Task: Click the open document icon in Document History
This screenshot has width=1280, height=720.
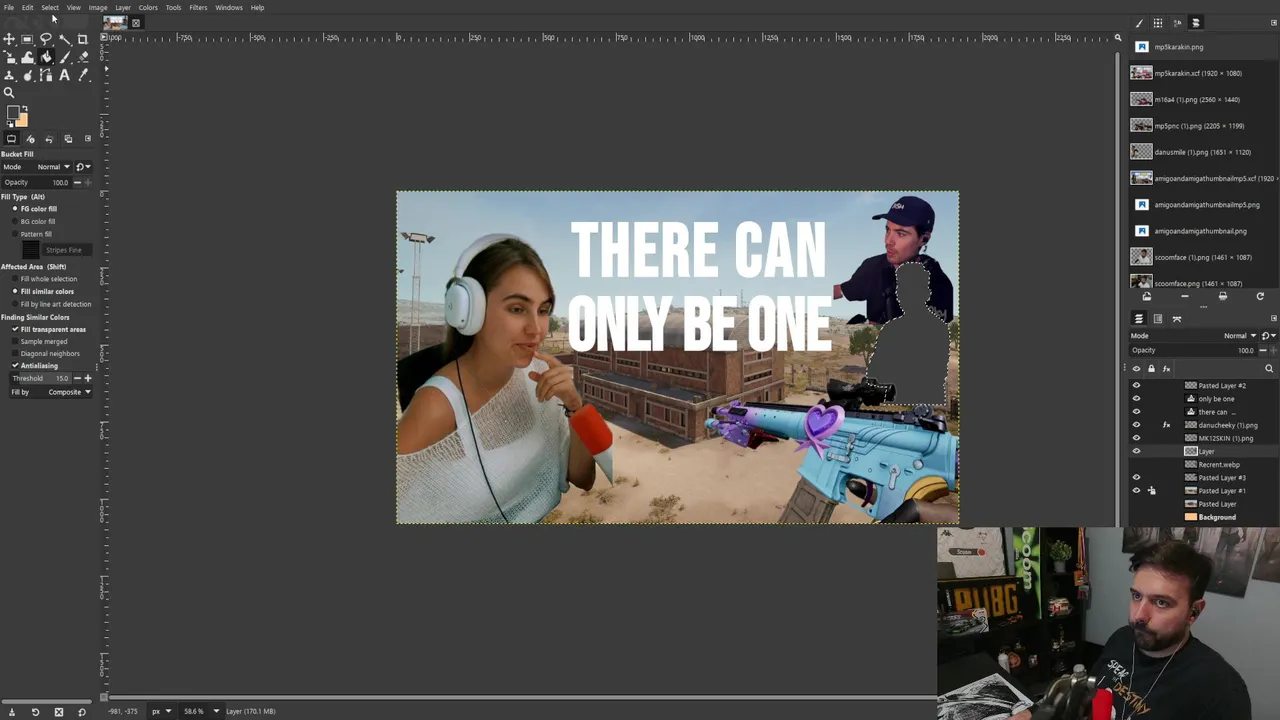Action: pos(1147,297)
